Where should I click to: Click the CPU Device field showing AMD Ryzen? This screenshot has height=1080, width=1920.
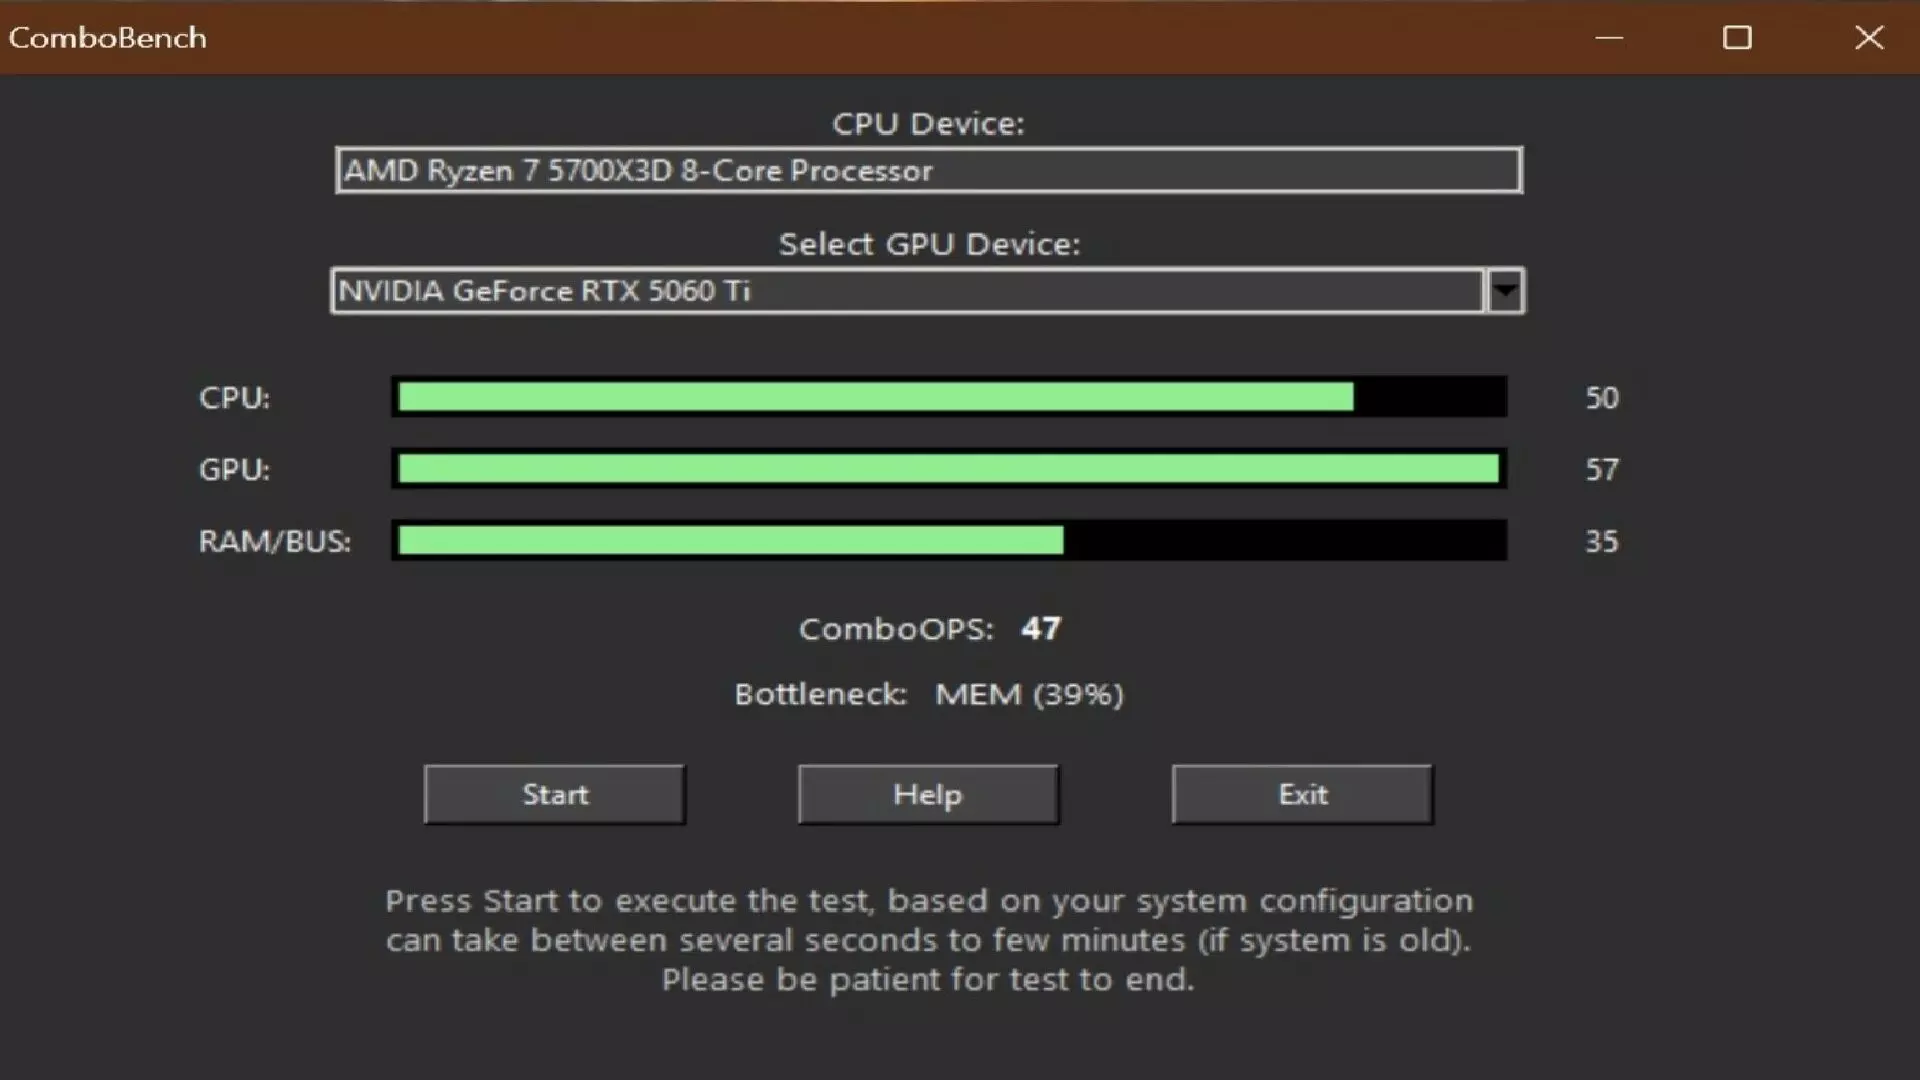pos(929,170)
